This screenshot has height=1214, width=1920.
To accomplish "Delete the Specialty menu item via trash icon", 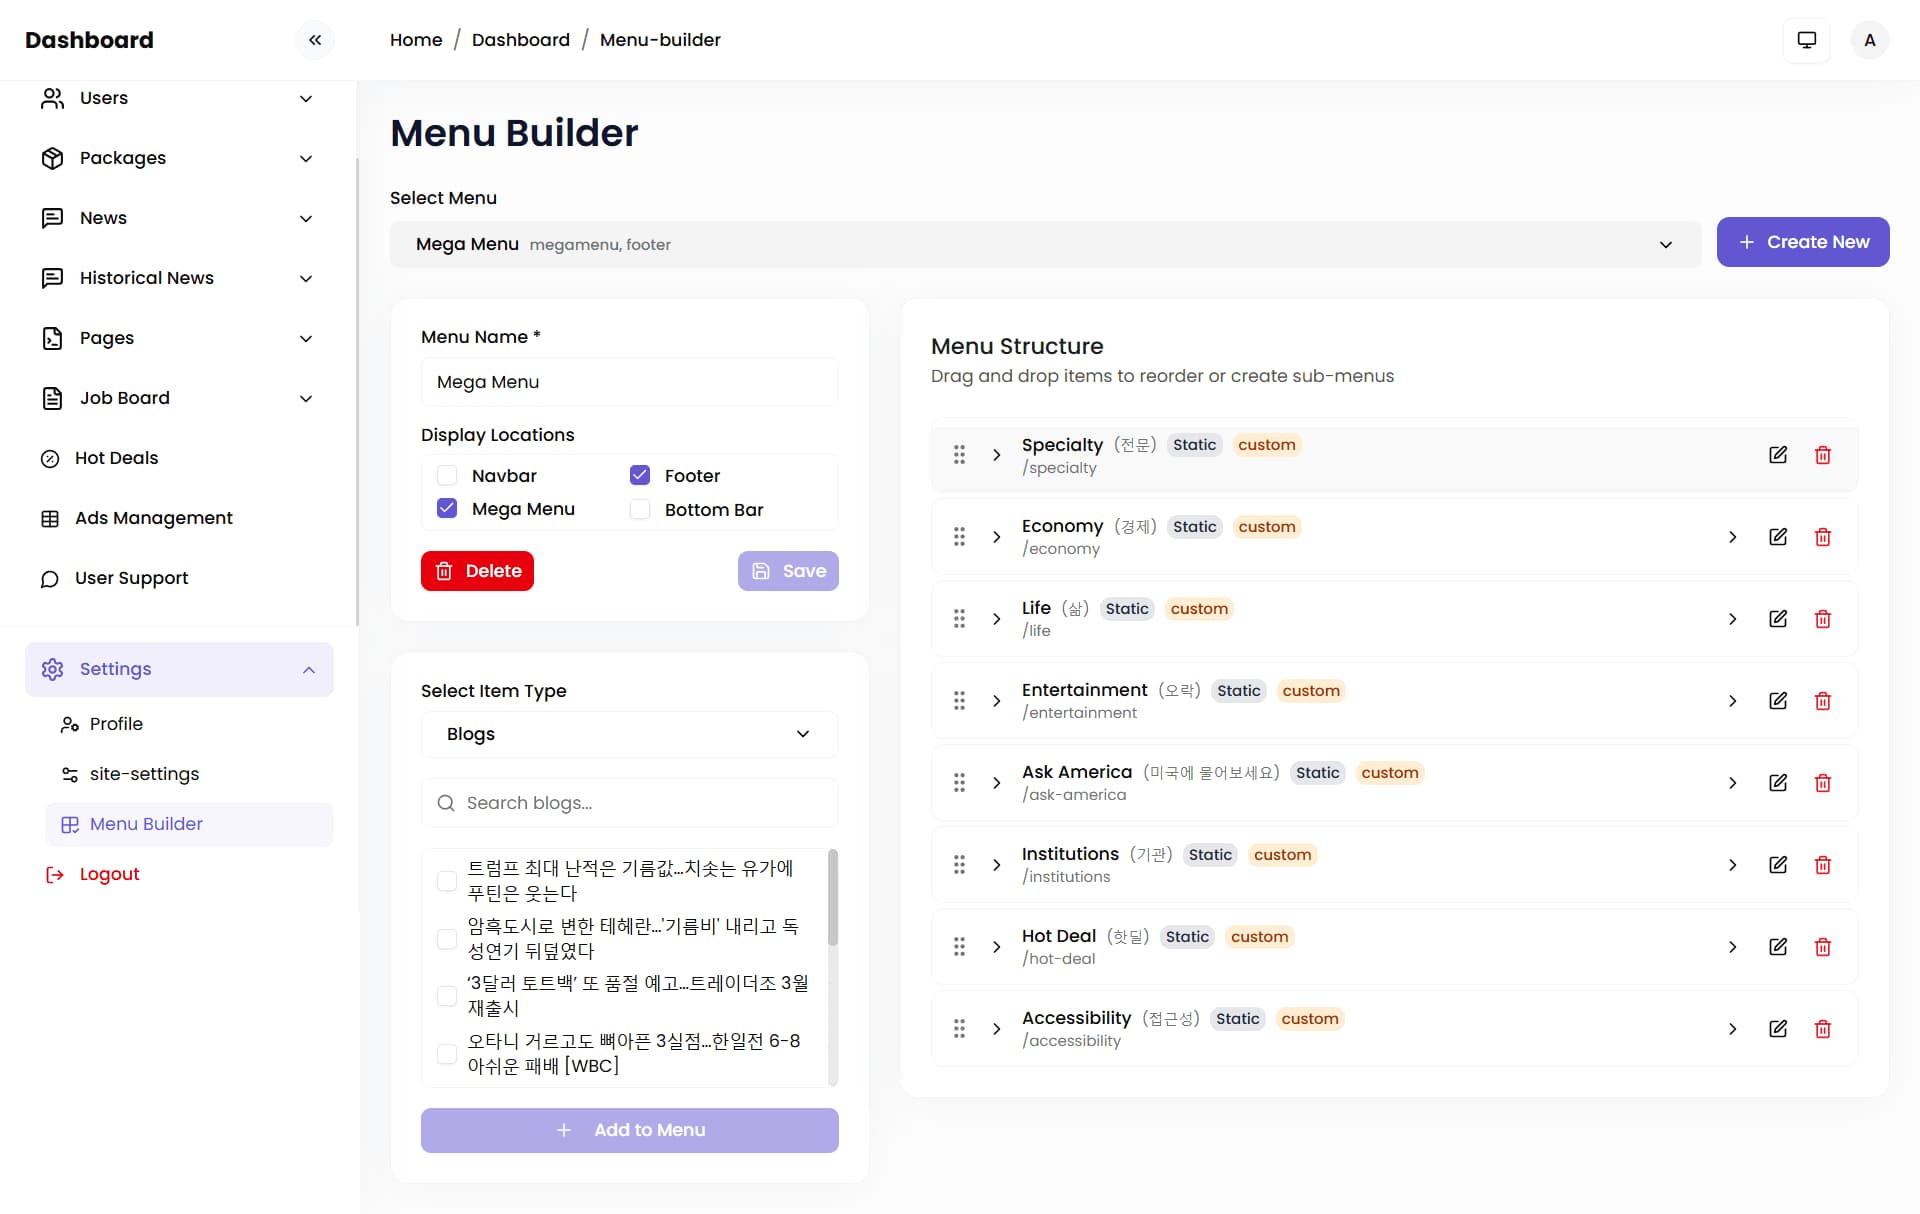I will (x=1823, y=455).
